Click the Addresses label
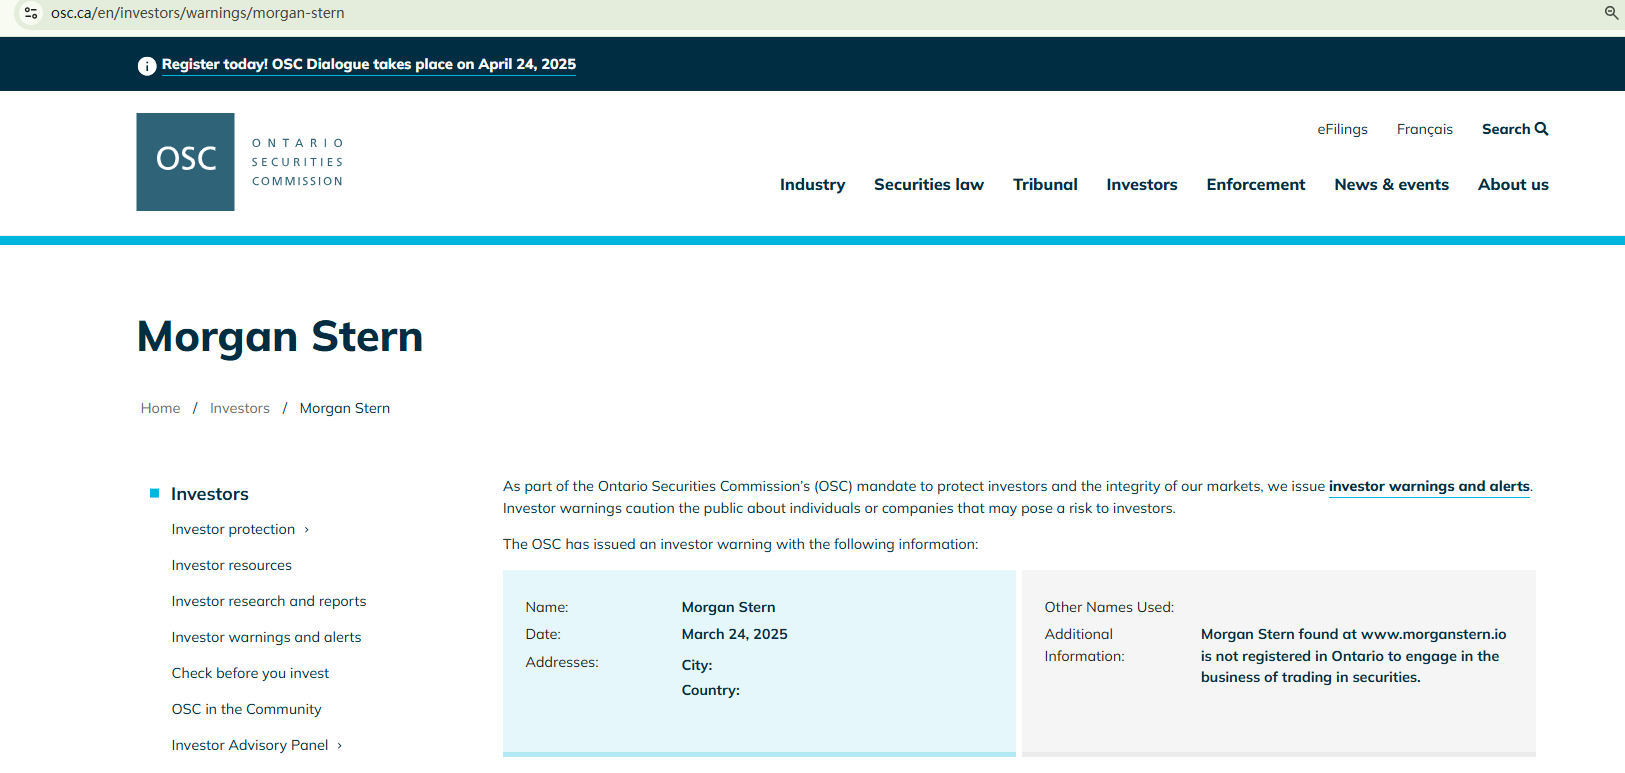This screenshot has width=1625, height=773. click(x=562, y=663)
